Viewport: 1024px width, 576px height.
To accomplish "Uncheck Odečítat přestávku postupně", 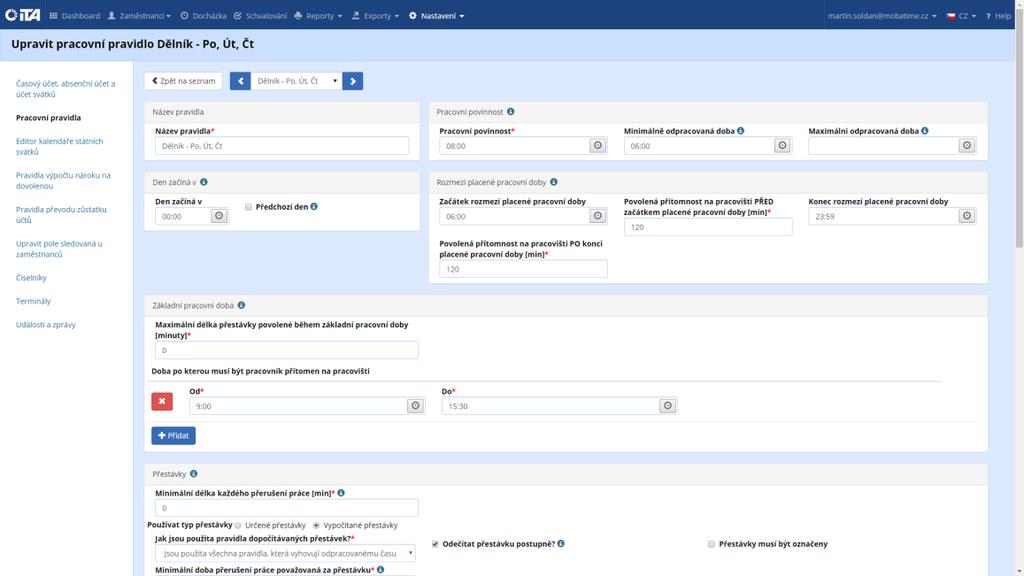I will pyautogui.click(x=435, y=544).
